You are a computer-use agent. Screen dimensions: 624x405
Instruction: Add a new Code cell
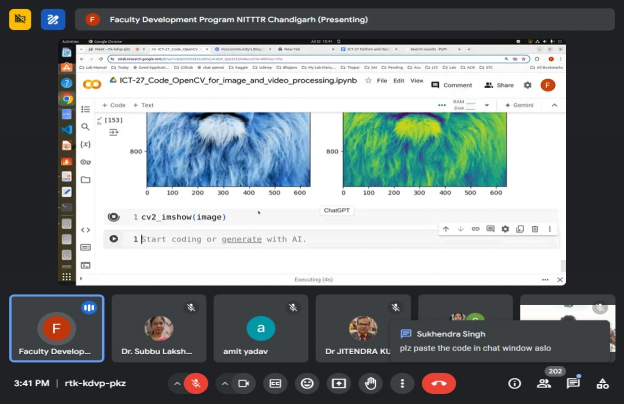point(114,105)
